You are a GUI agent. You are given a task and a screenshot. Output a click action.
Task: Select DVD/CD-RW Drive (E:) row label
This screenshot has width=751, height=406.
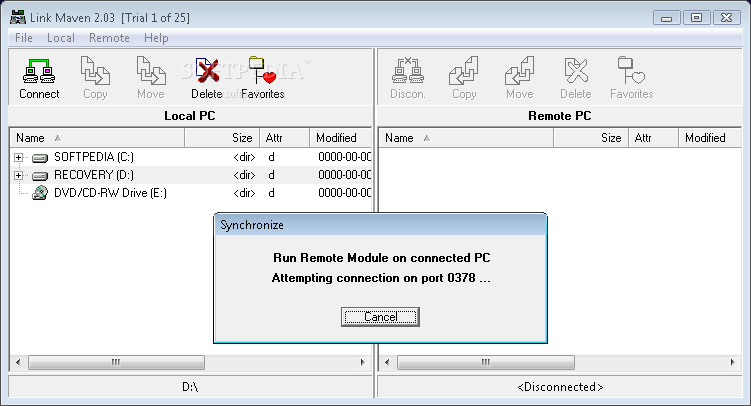pyautogui.click(x=110, y=193)
